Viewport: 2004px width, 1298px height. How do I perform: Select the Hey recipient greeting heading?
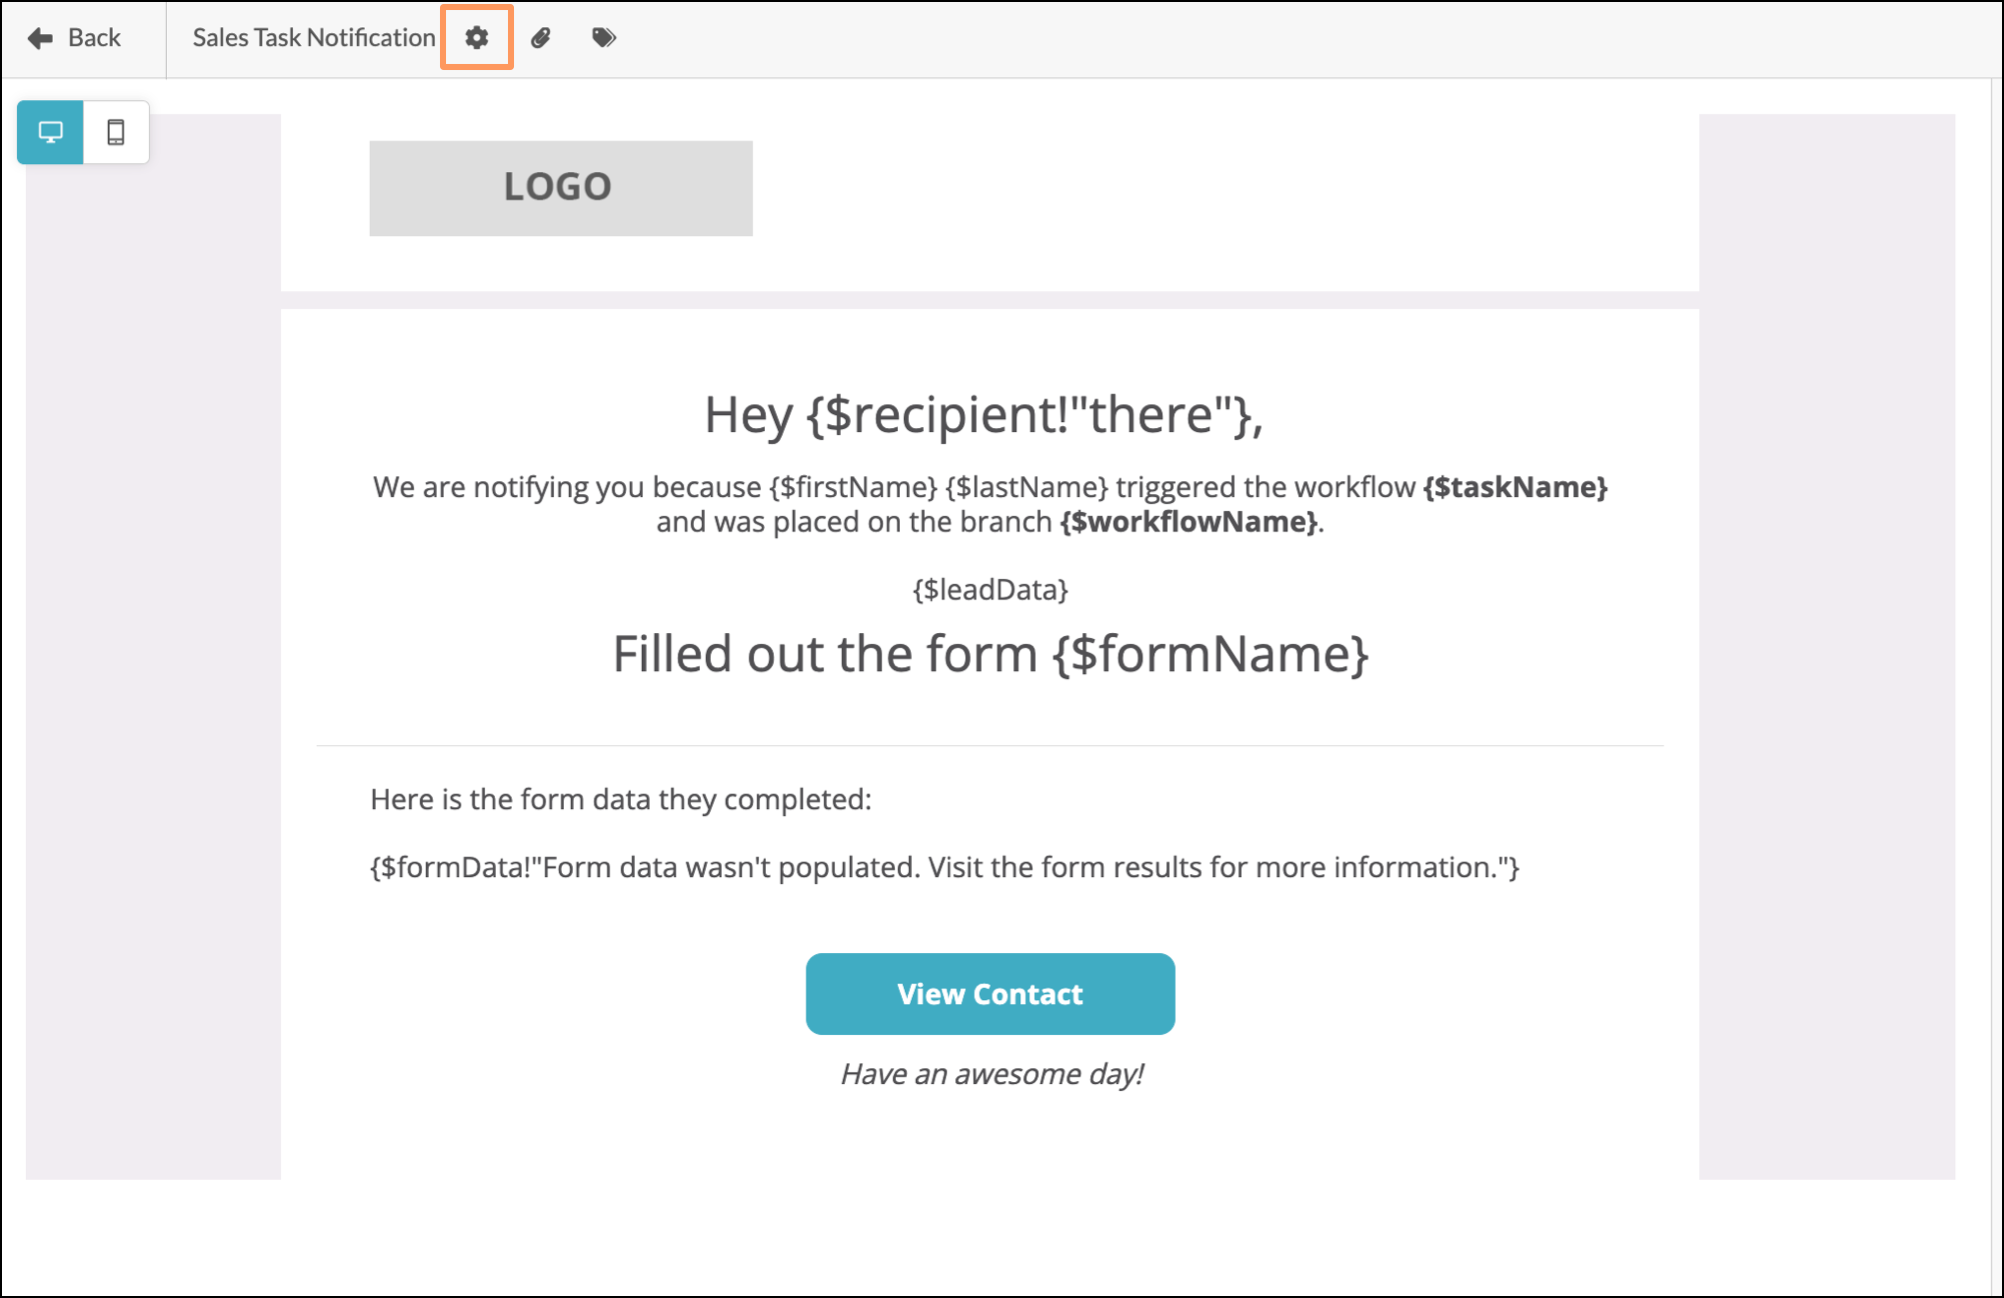pos(985,414)
